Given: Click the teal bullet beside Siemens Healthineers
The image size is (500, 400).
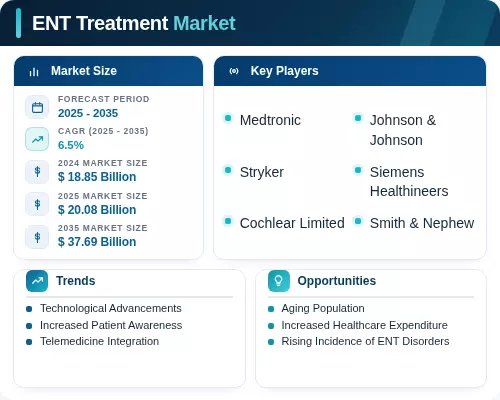Looking at the screenshot, I should pos(358,170).
